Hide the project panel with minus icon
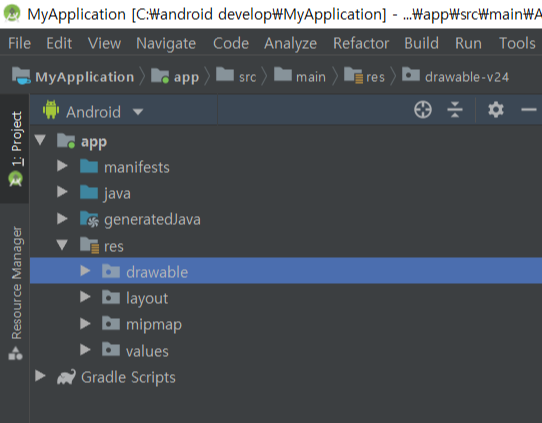Screen dimensions: 542x423 pos(529,110)
